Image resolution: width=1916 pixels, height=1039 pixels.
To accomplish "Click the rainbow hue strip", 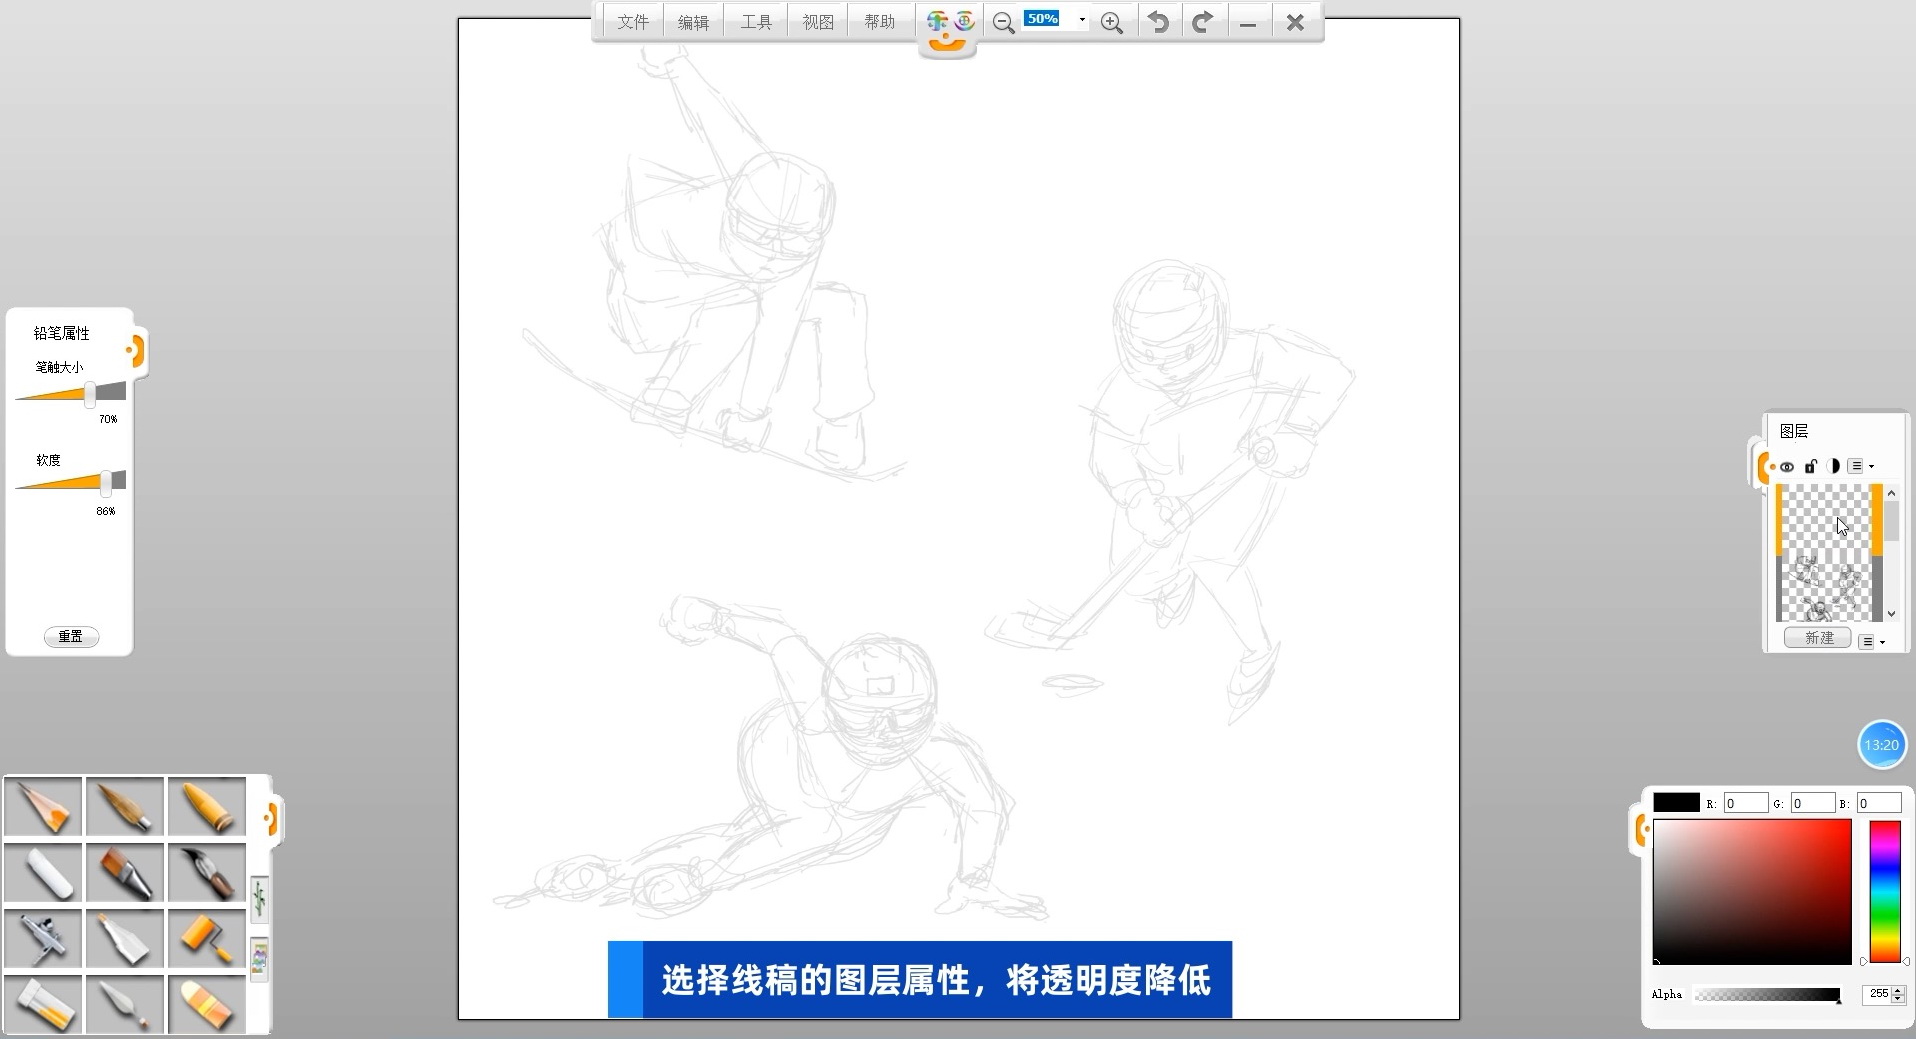I will click(1885, 891).
